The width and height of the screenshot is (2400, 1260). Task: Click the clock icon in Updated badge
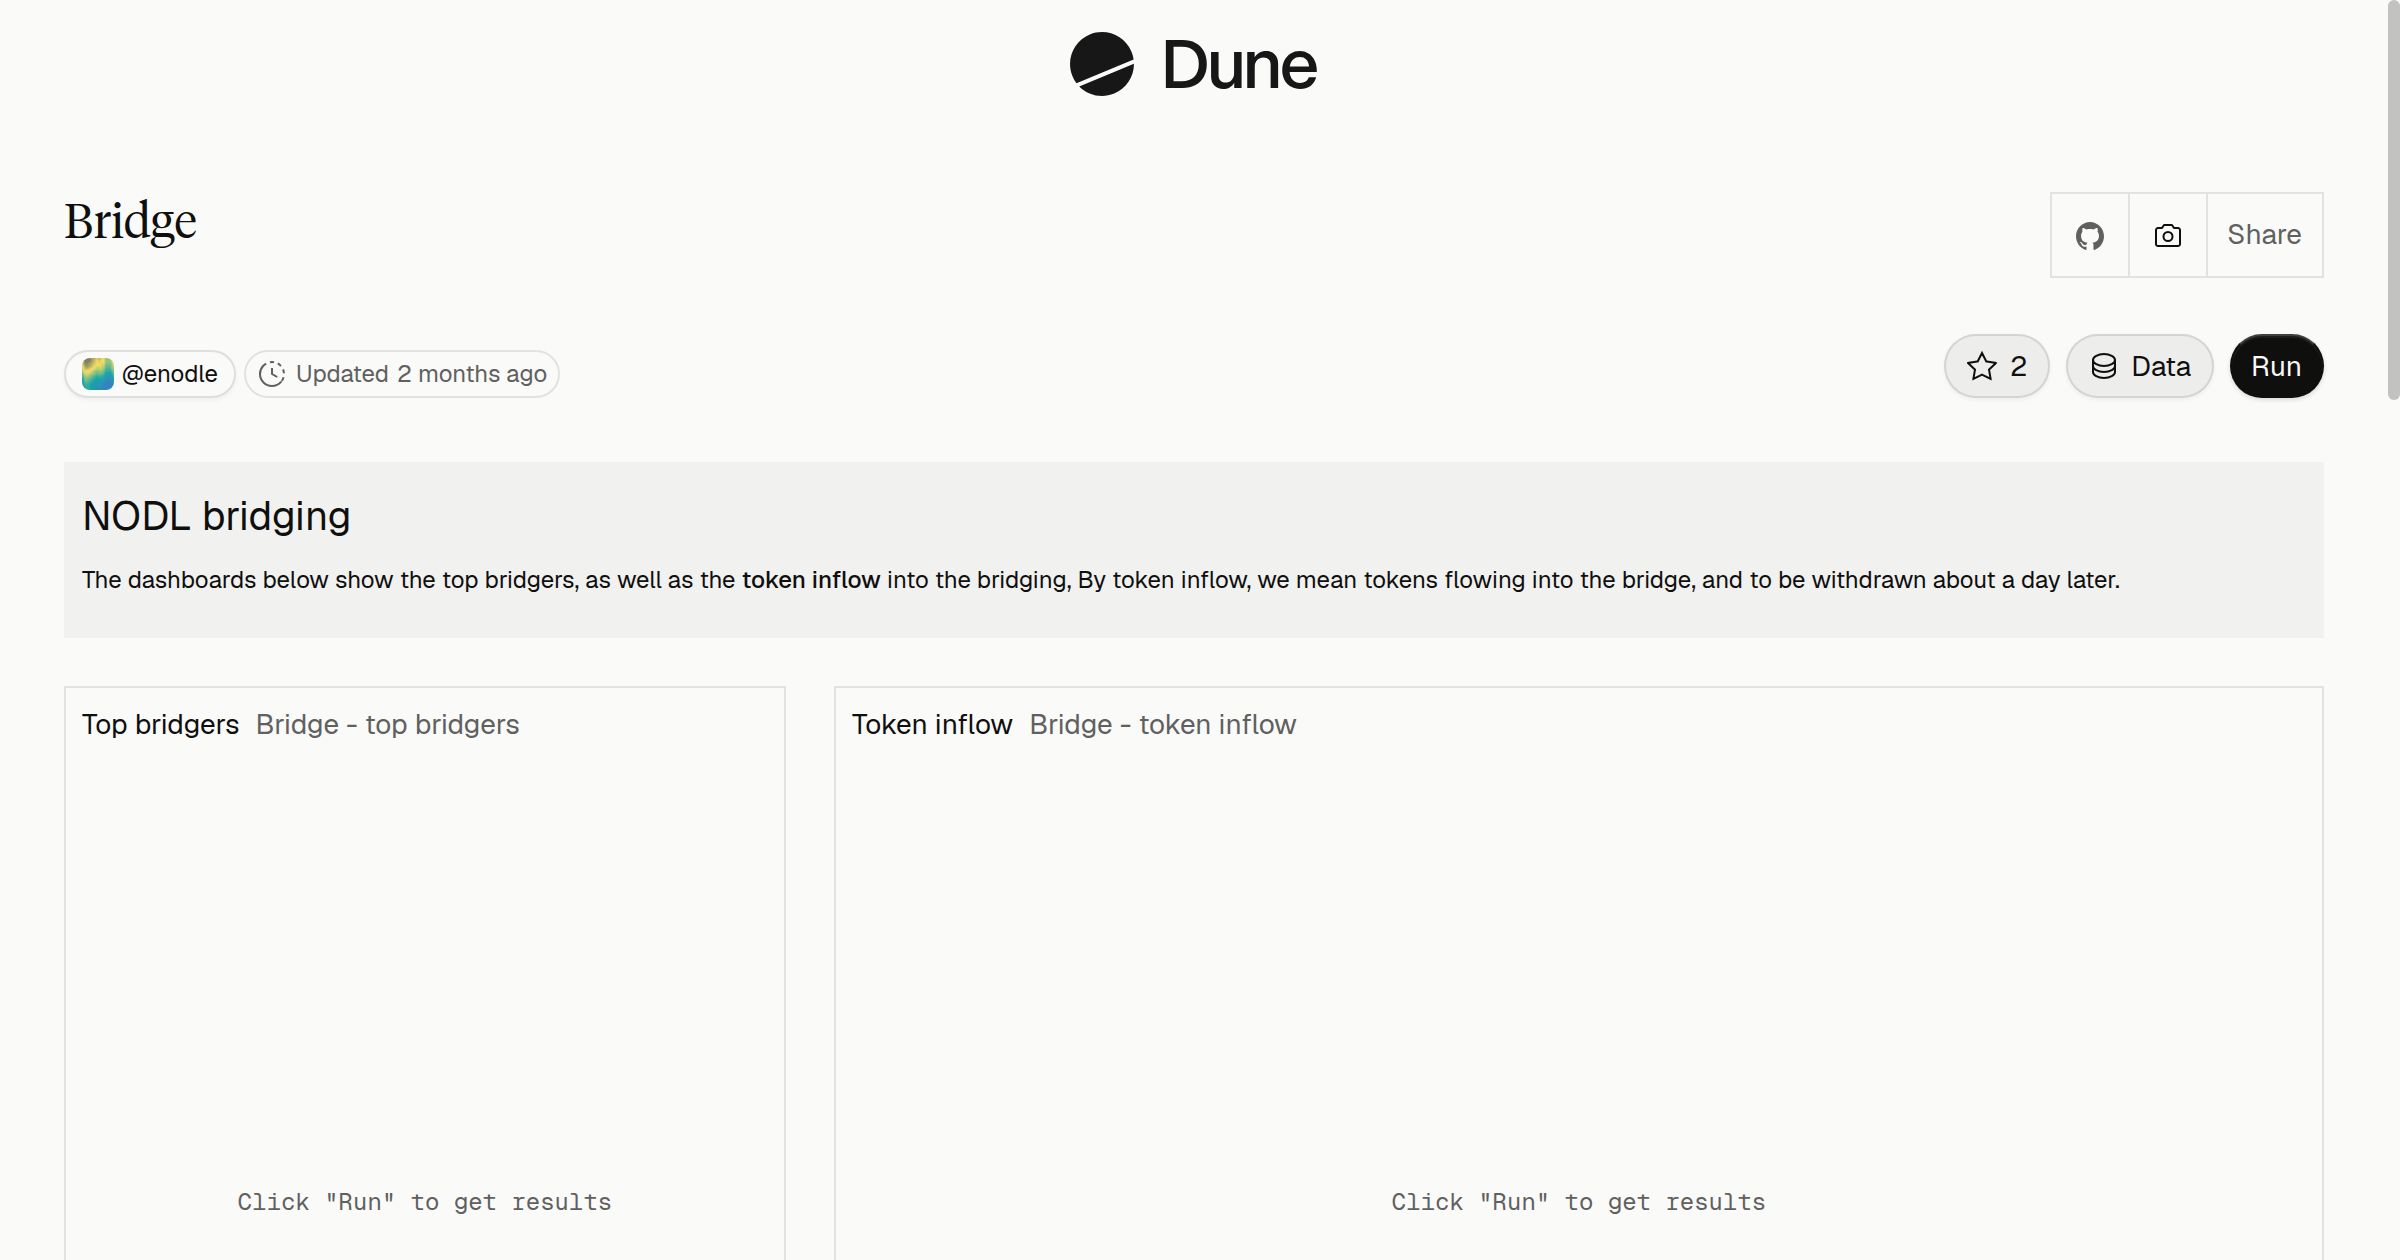272,374
